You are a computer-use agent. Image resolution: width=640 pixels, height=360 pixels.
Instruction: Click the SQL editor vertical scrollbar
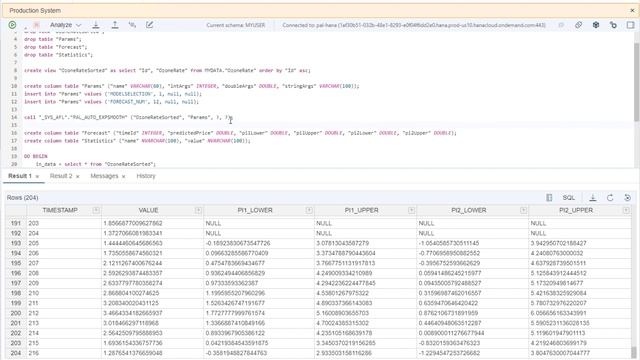pyautogui.click(x=636, y=82)
